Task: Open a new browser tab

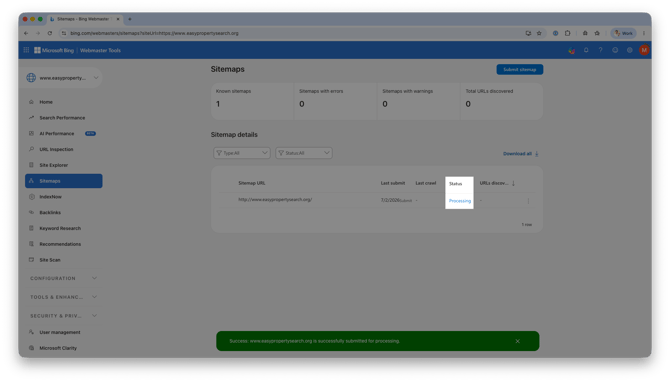Action: click(130, 19)
